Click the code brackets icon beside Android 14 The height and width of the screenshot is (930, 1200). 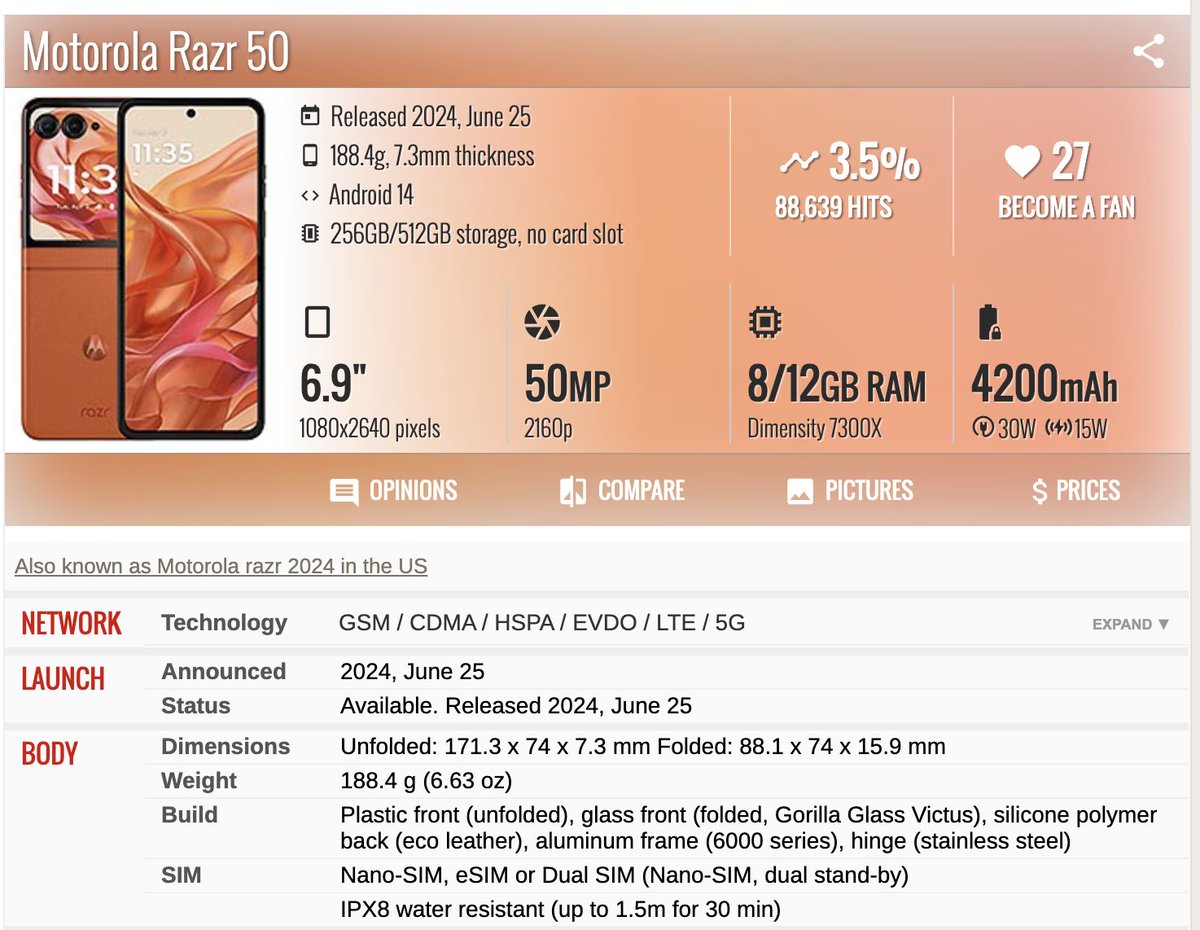(x=310, y=195)
